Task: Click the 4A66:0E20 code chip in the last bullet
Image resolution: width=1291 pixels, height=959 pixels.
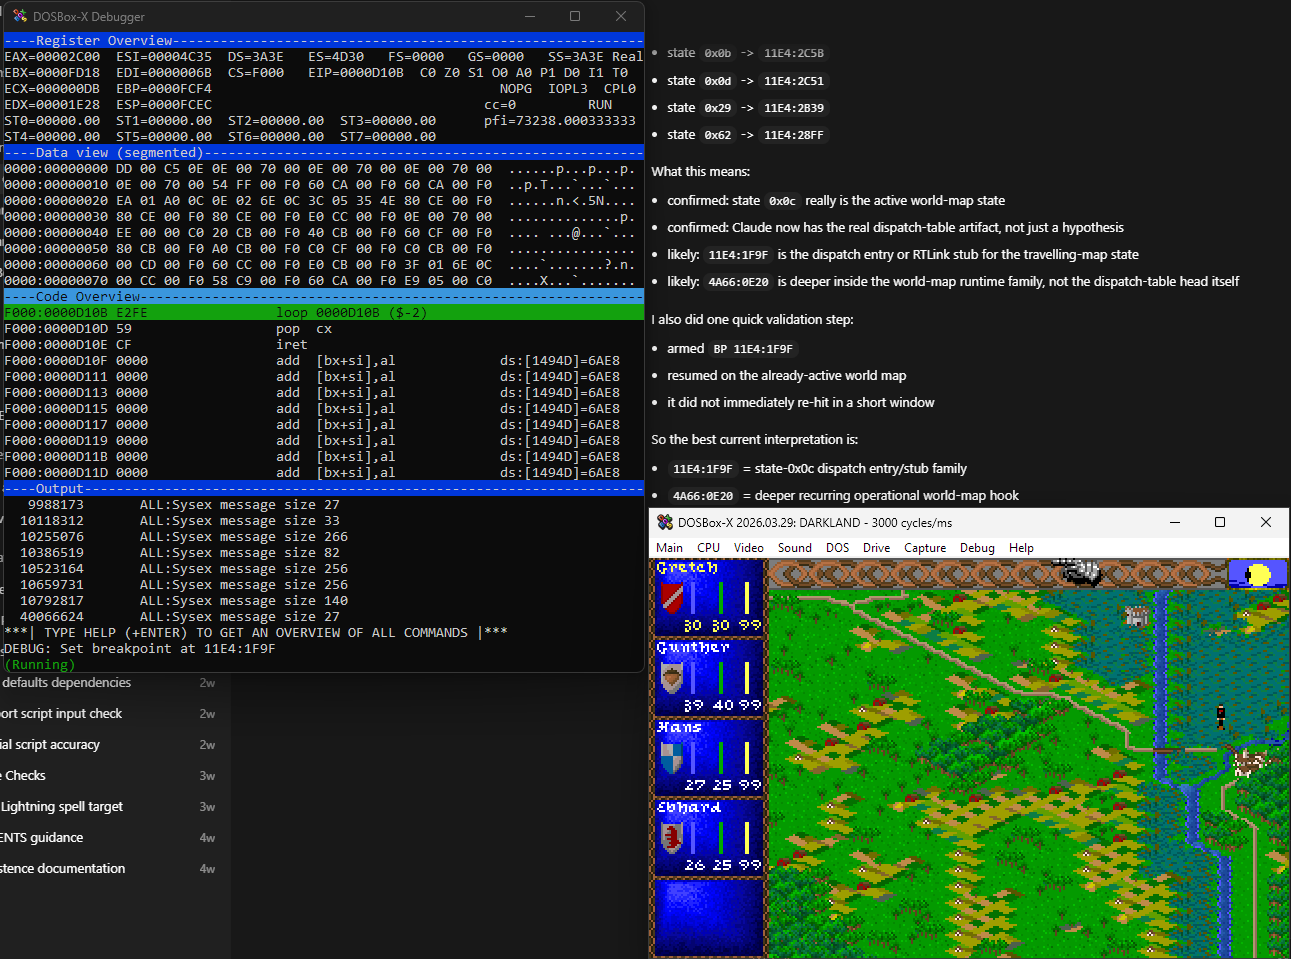Action: click(703, 496)
